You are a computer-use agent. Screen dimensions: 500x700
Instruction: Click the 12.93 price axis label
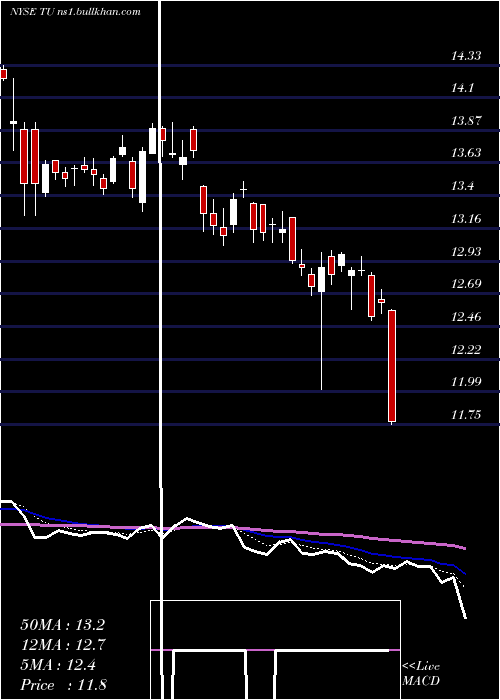(x=466, y=252)
